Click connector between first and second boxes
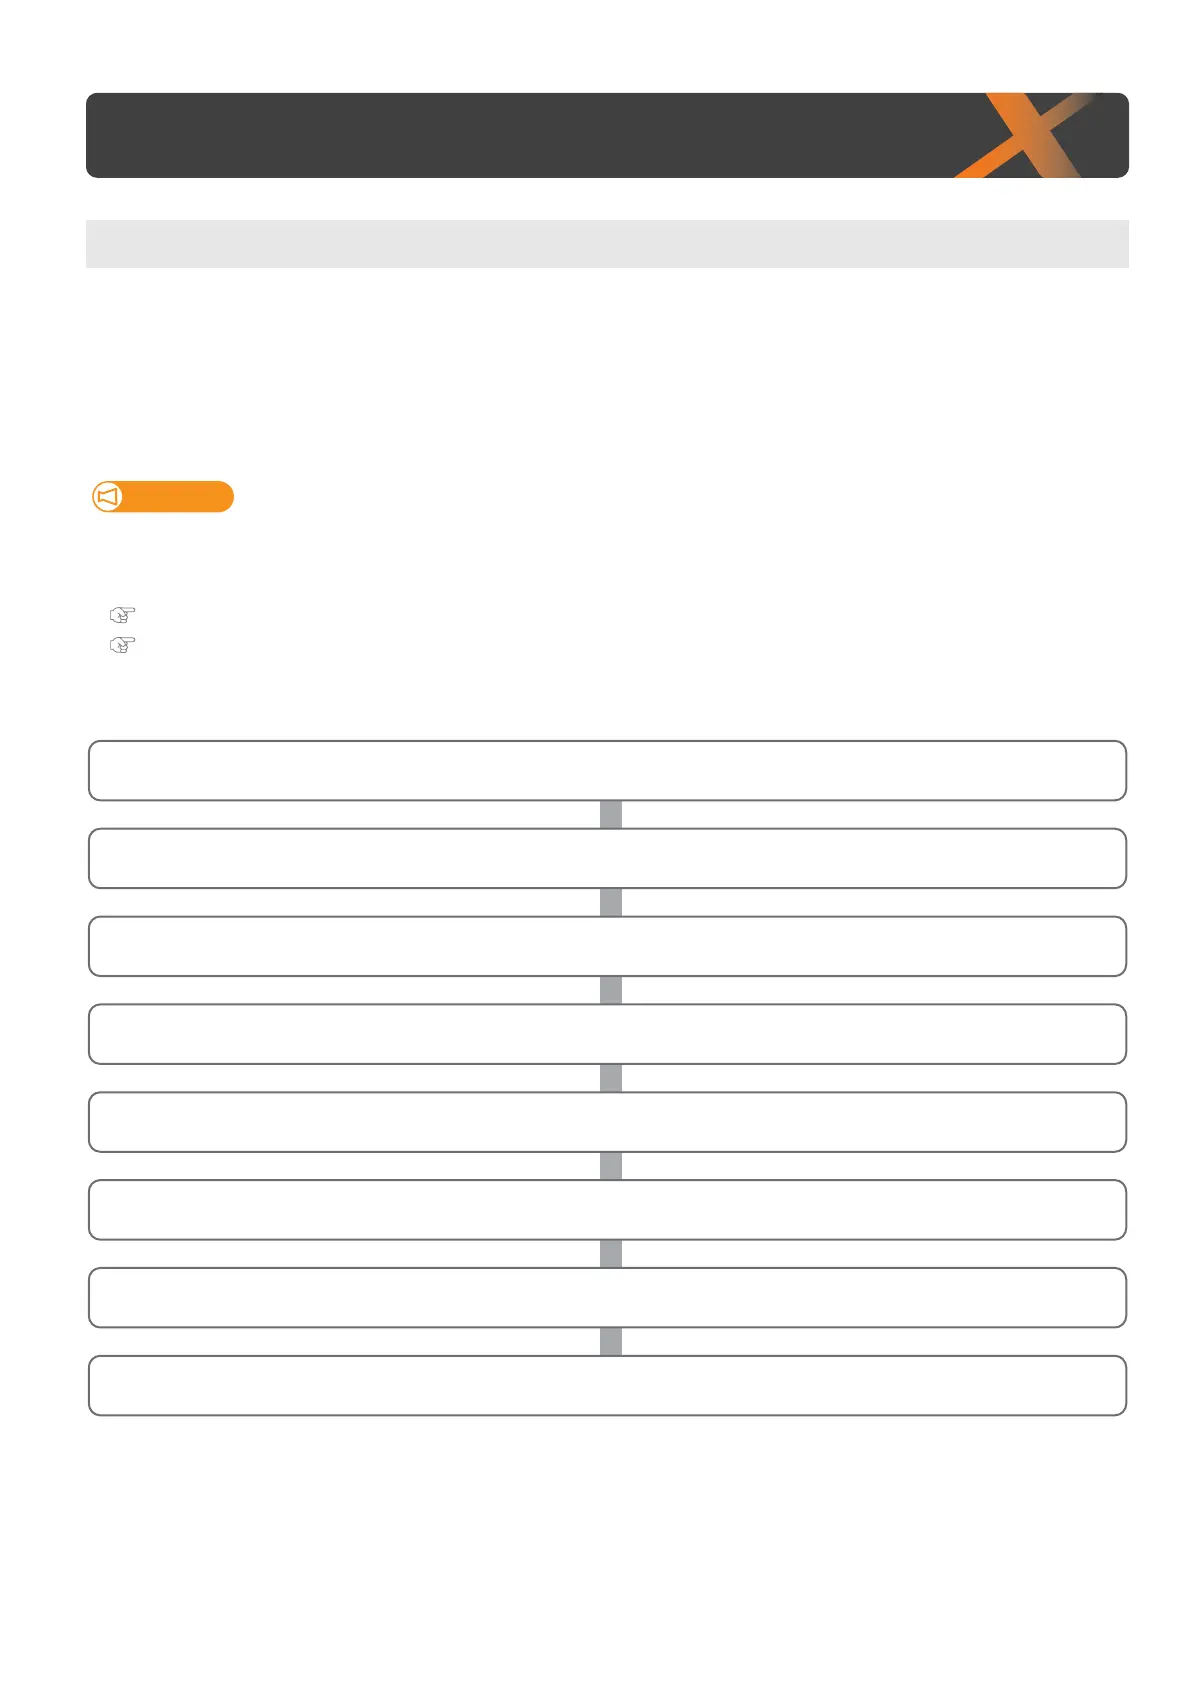Viewport: 1190px width, 1684px height. coord(611,815)
